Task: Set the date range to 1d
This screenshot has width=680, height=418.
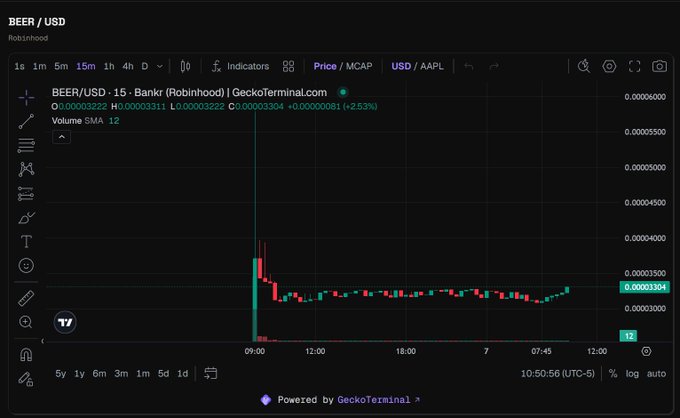Action: (x=183, y=373)
